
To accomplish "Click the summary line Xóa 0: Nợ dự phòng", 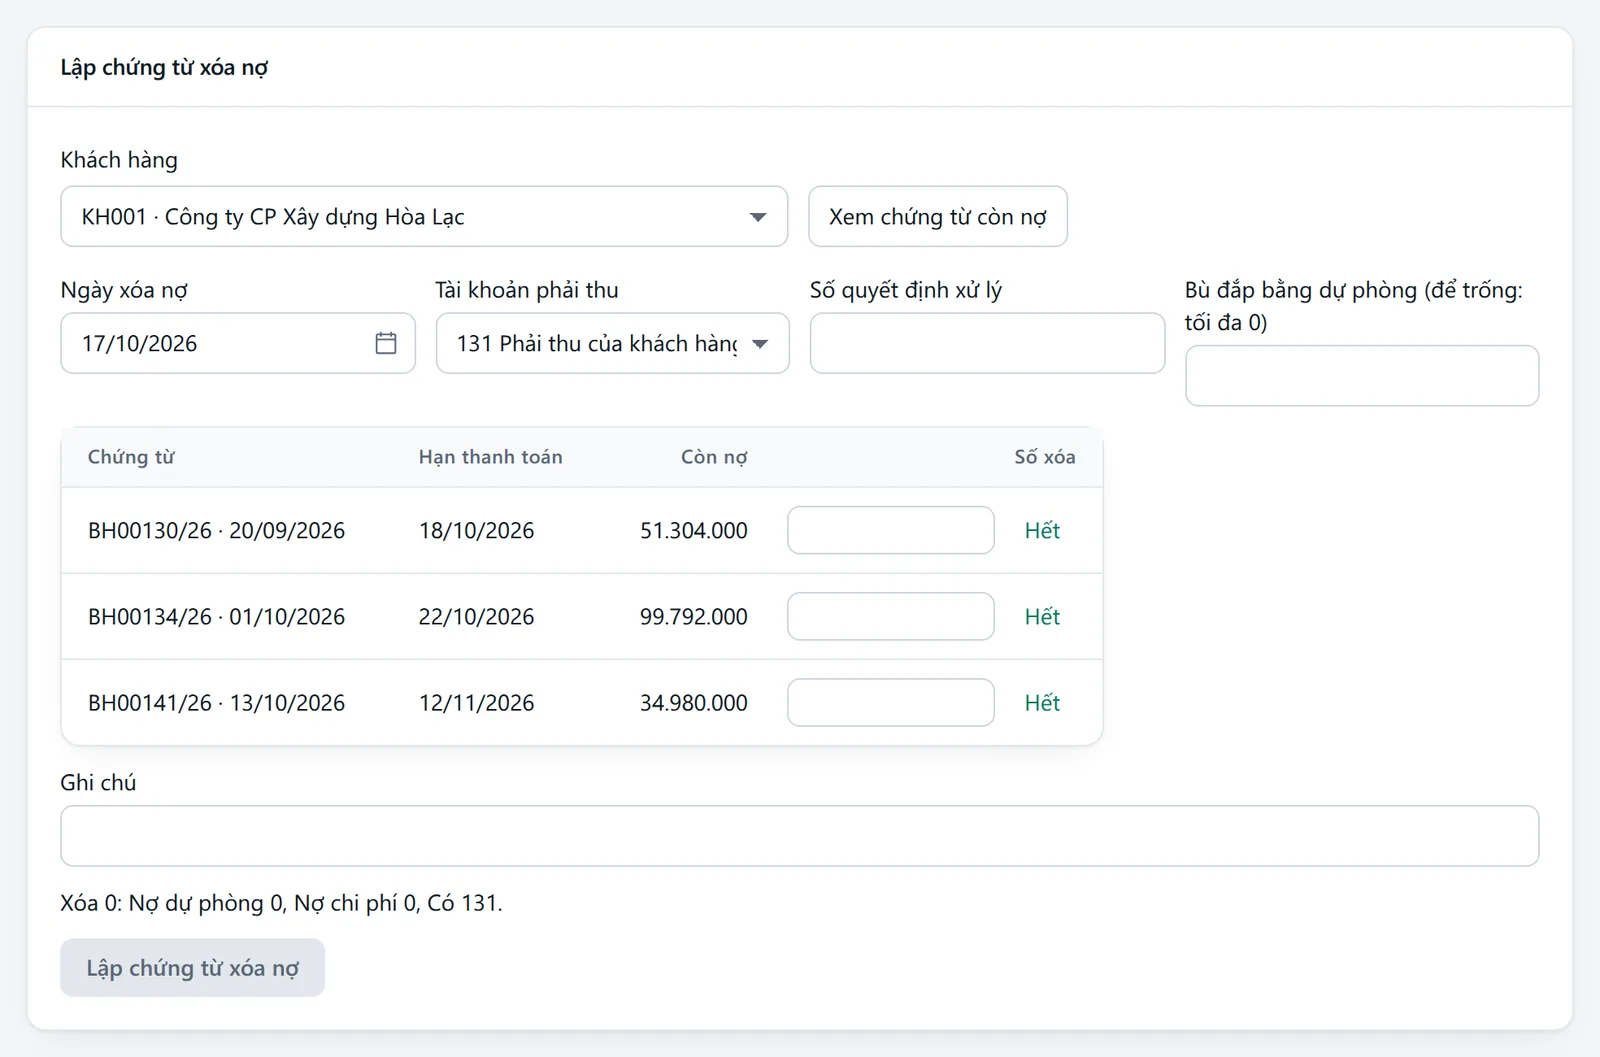I will (x=281, y=902).
